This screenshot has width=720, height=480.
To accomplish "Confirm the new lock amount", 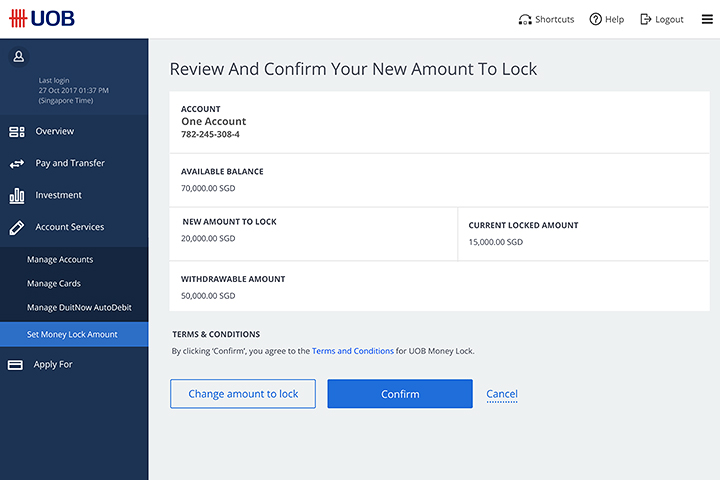I will 400,394.
